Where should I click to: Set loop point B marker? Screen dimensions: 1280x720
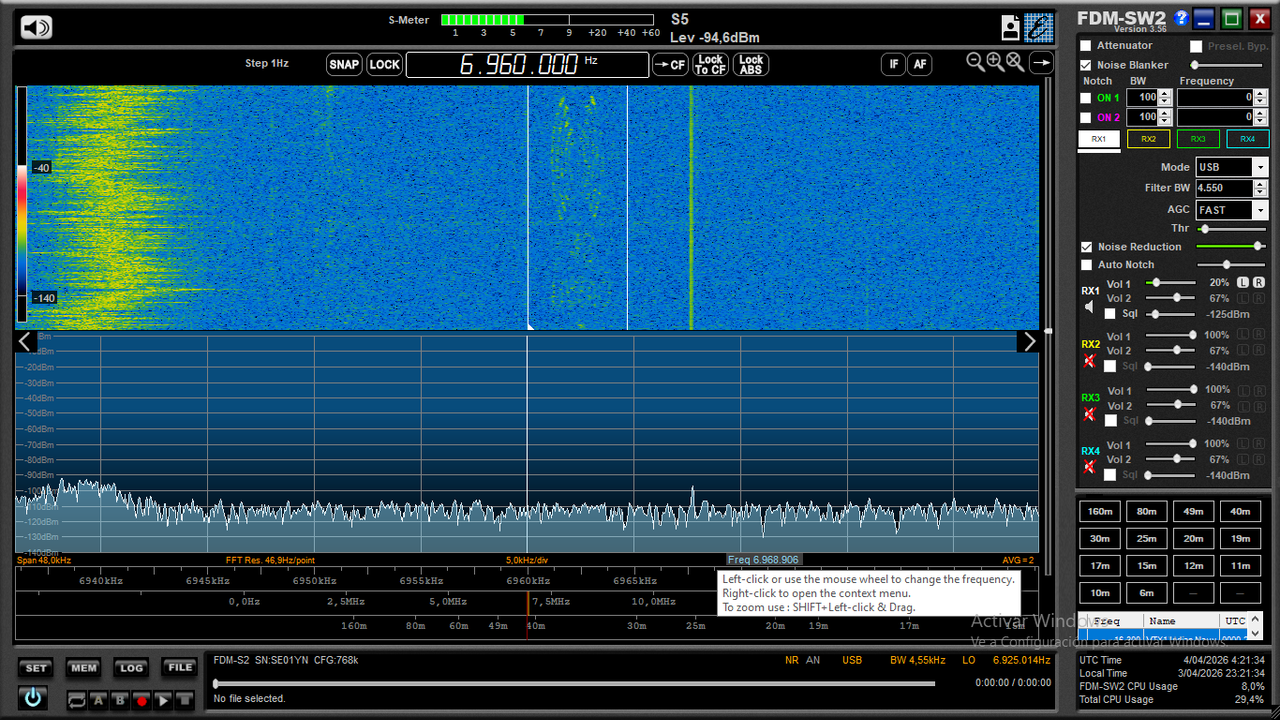click(120, 701)
